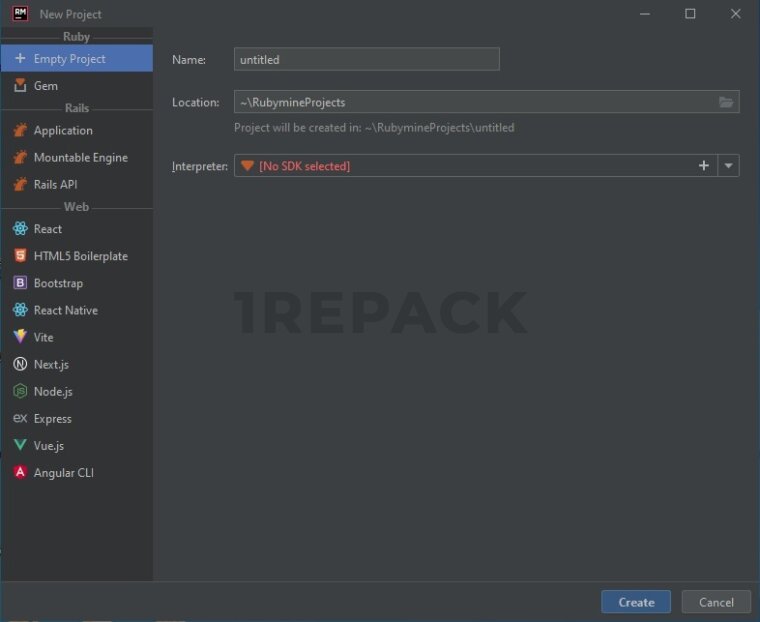
Task: Select Empty Project in the list
Action: click(x=69, y=59)
